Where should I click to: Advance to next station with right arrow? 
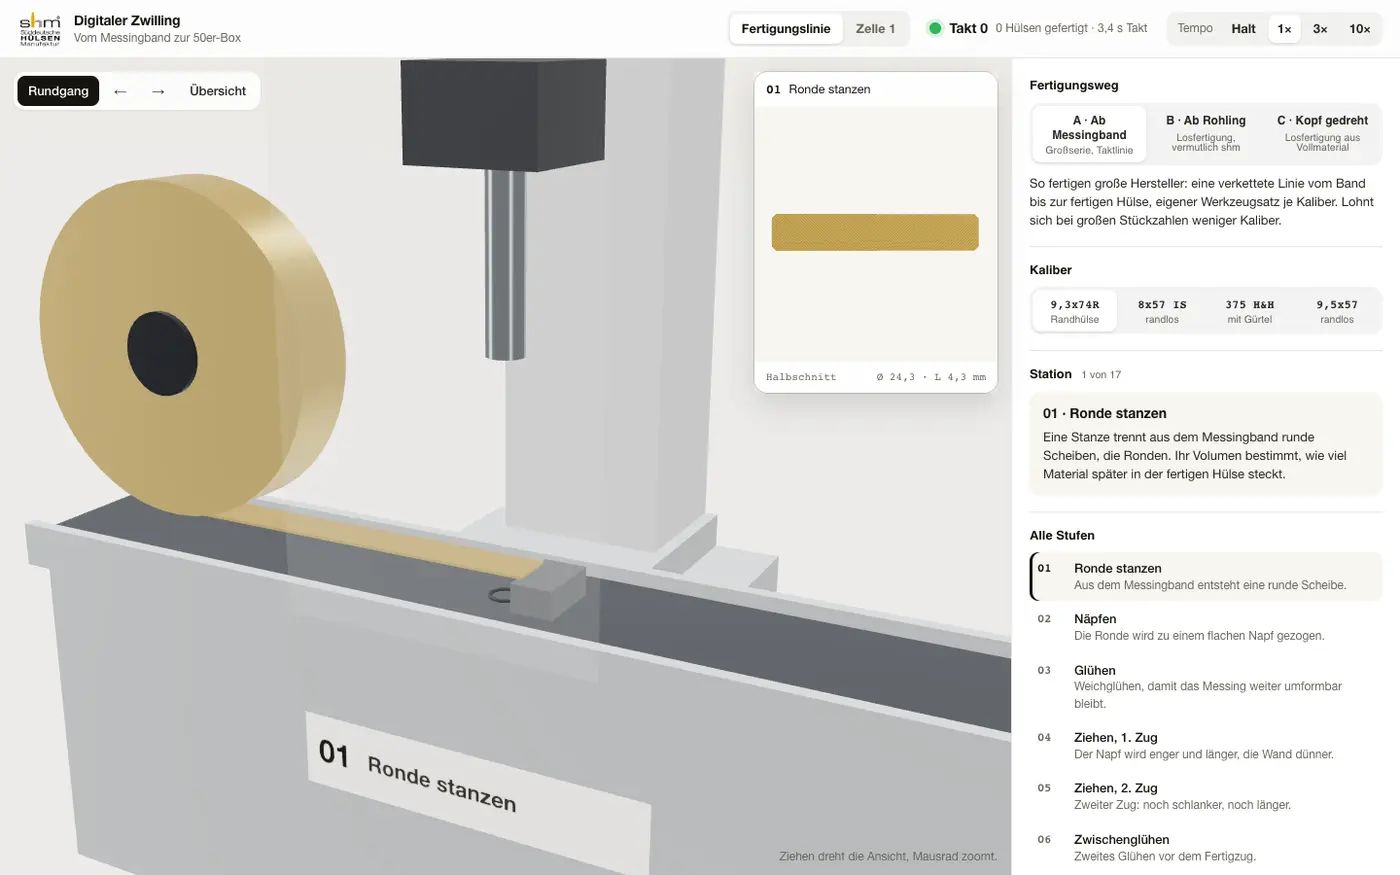pyautogui.click(x=158, y=91)
